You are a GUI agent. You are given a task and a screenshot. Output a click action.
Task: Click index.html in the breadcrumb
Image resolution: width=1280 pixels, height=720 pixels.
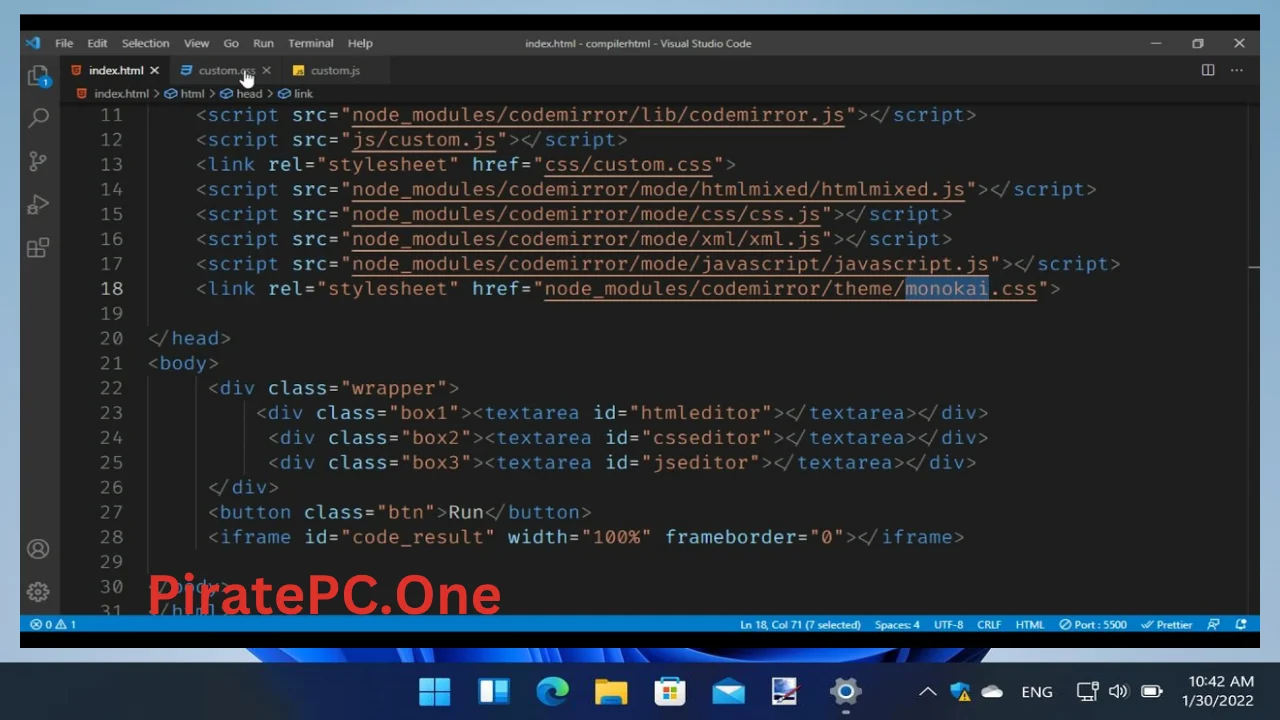point(121,93)
